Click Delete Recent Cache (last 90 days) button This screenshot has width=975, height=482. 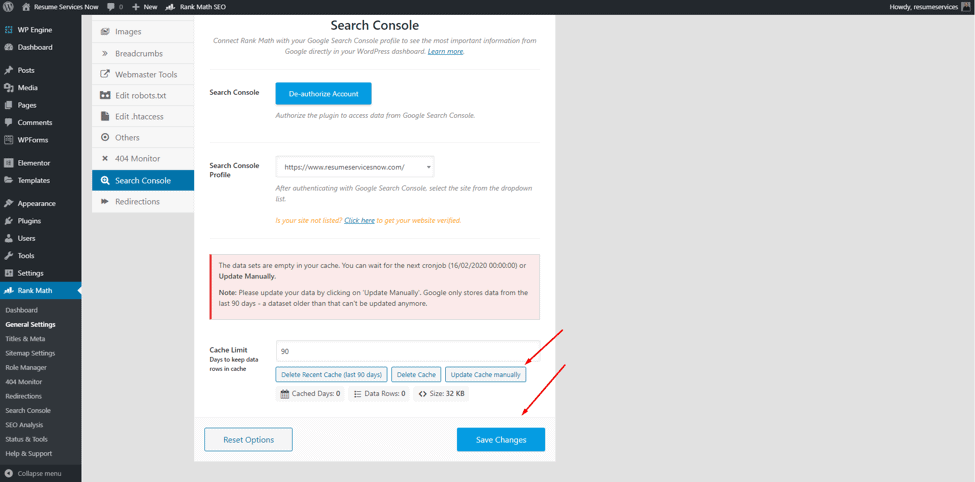pos(331,375)
